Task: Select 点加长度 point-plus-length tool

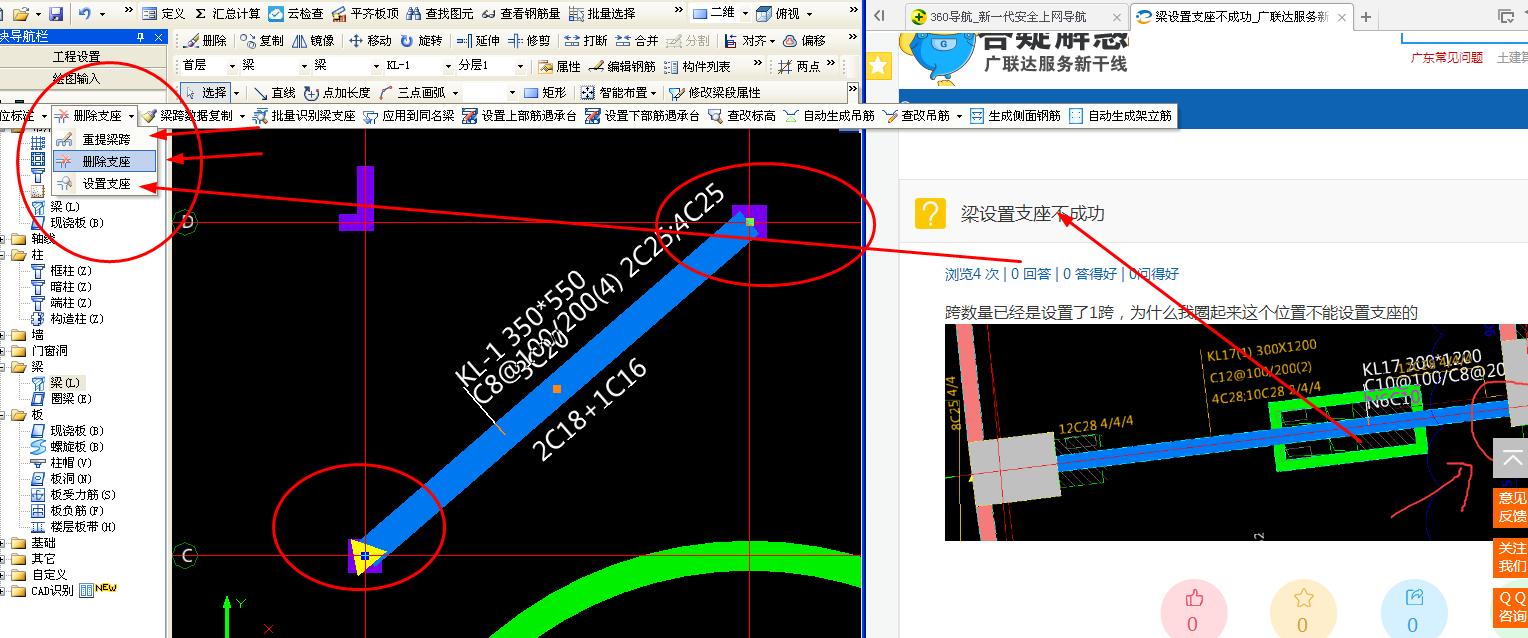Action: 336,93
